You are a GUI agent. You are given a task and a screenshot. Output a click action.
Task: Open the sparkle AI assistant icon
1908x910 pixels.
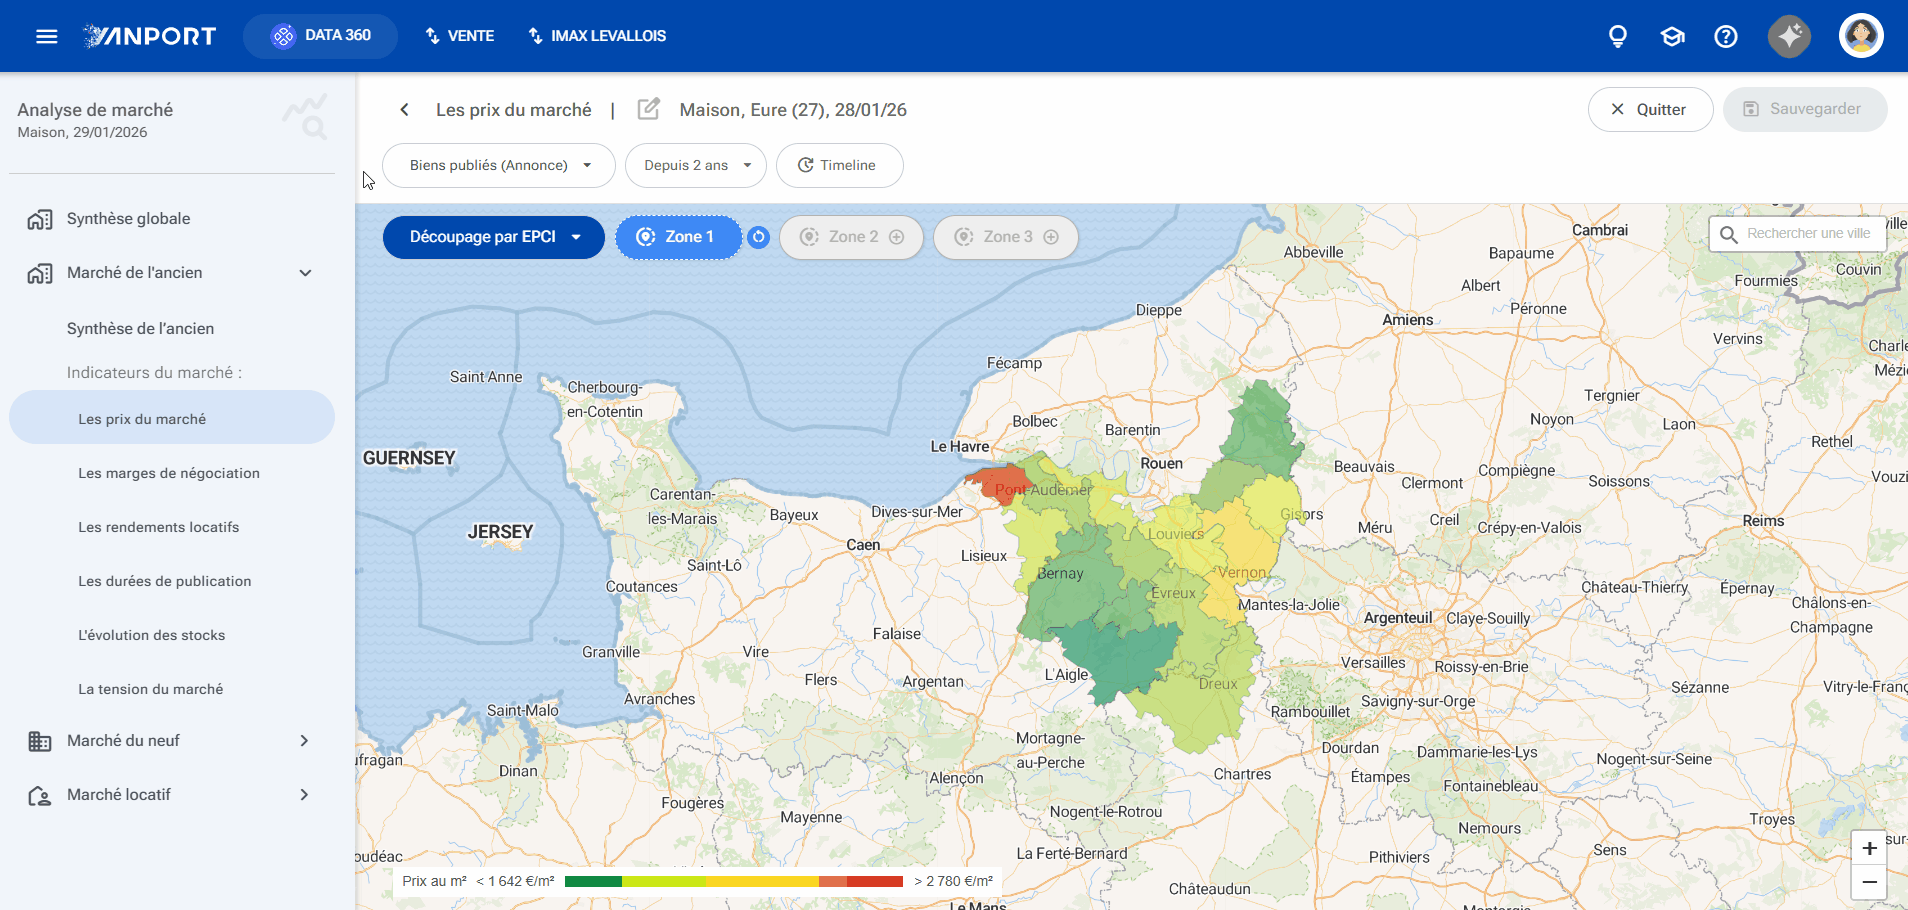[1789, 36]
